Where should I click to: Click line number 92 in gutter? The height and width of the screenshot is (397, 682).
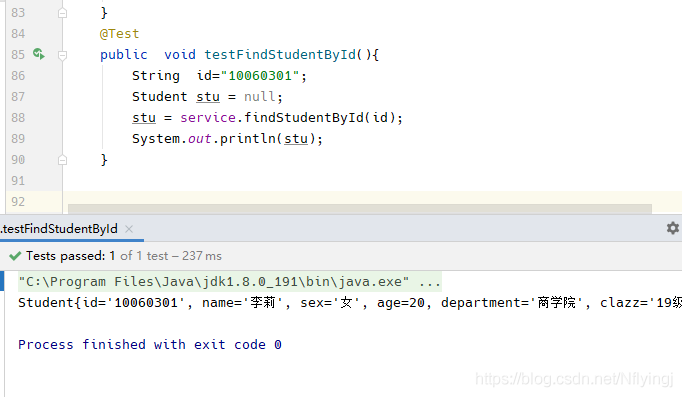pyautogui.click(x=18, y=202)
